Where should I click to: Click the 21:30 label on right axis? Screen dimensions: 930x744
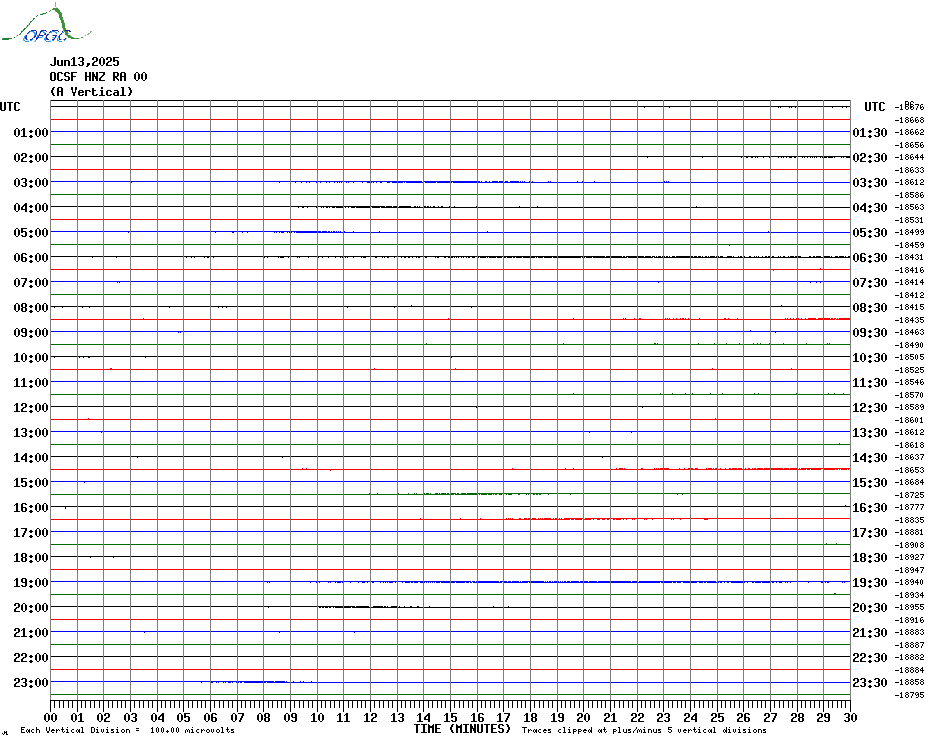870,632
